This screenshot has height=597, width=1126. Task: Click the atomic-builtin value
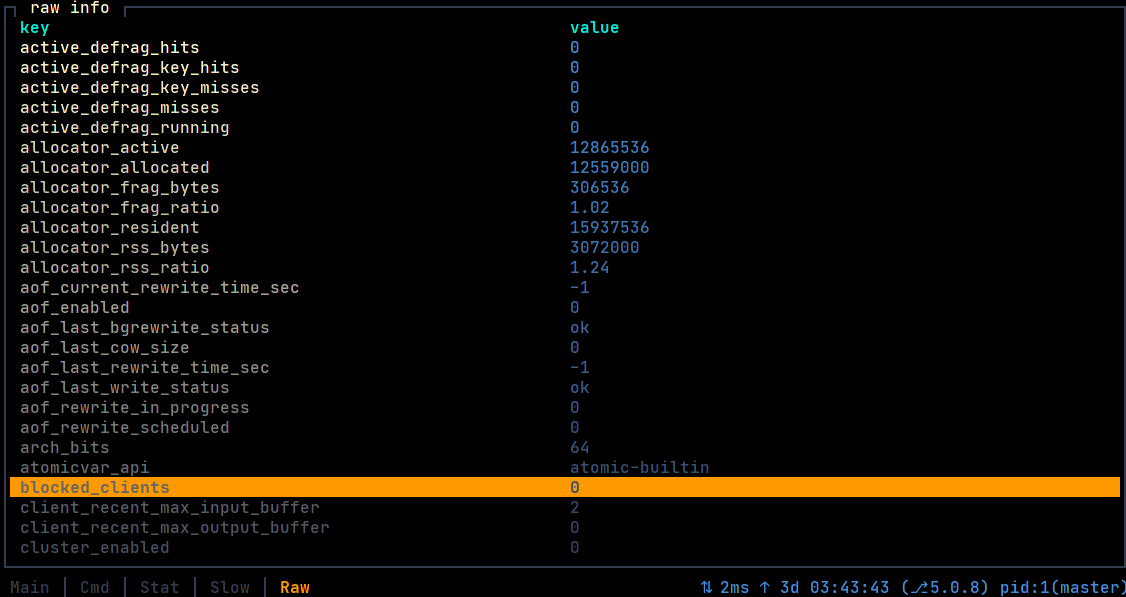tap(640, 468)
